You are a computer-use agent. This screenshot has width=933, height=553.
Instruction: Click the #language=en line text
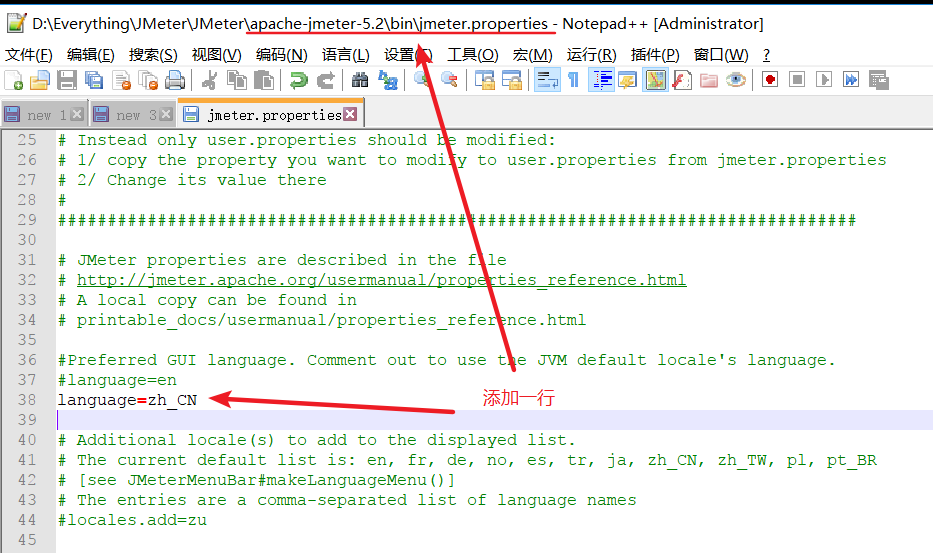[x=117, y=380]
